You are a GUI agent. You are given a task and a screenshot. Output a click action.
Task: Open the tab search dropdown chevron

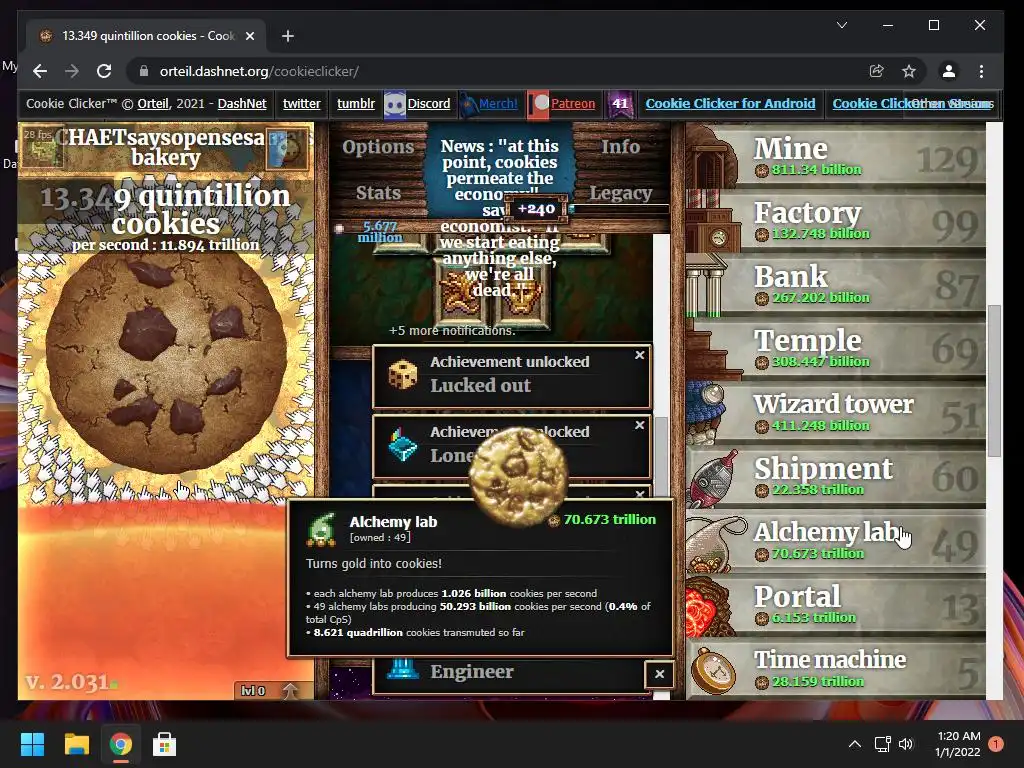(842, 25)
